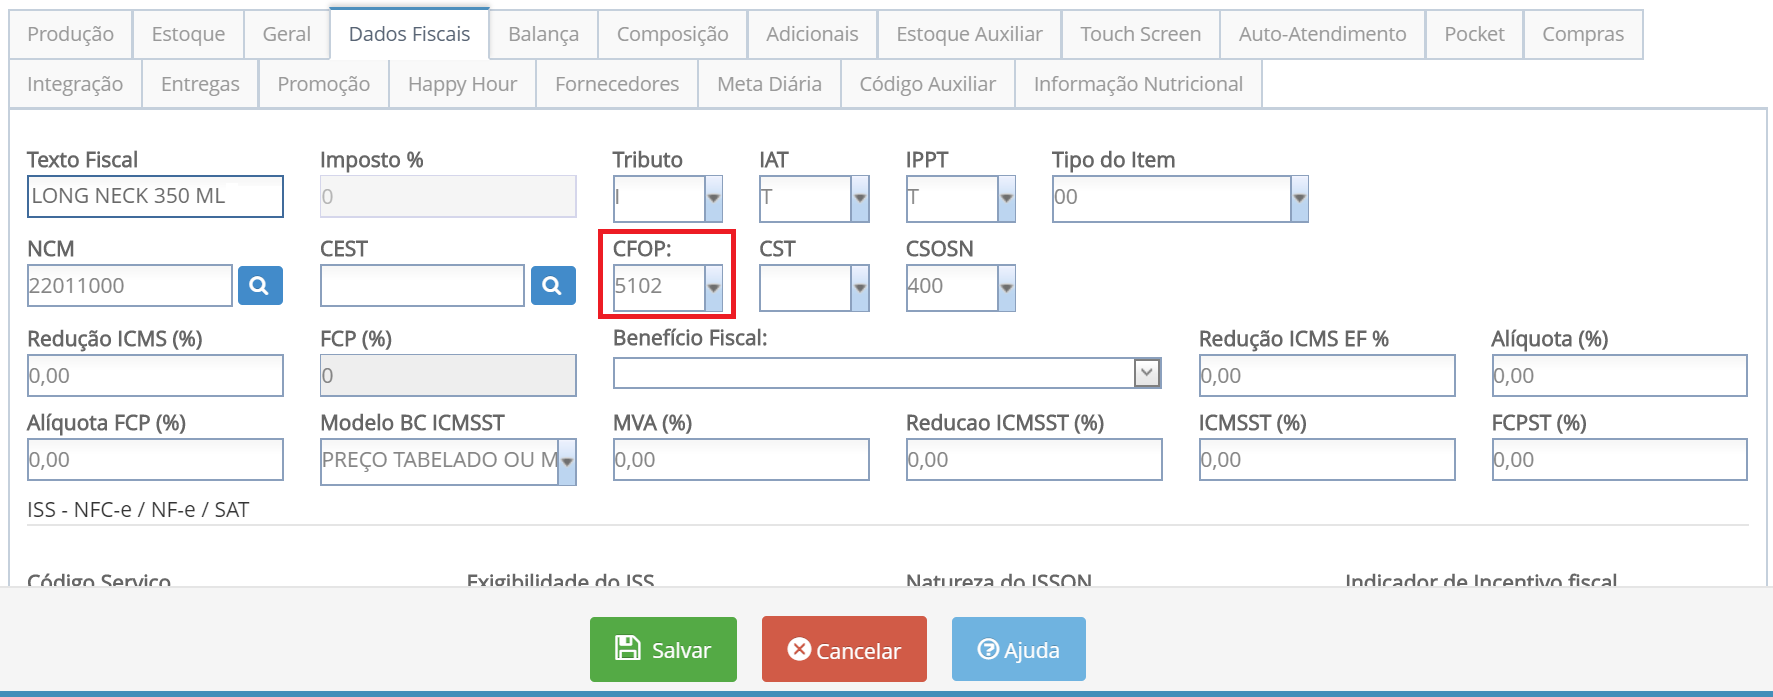The width and height of the screenshot is (1773, 697).
Task: Click the Texto Fiscal input field
Action: (x=155, y=196)
